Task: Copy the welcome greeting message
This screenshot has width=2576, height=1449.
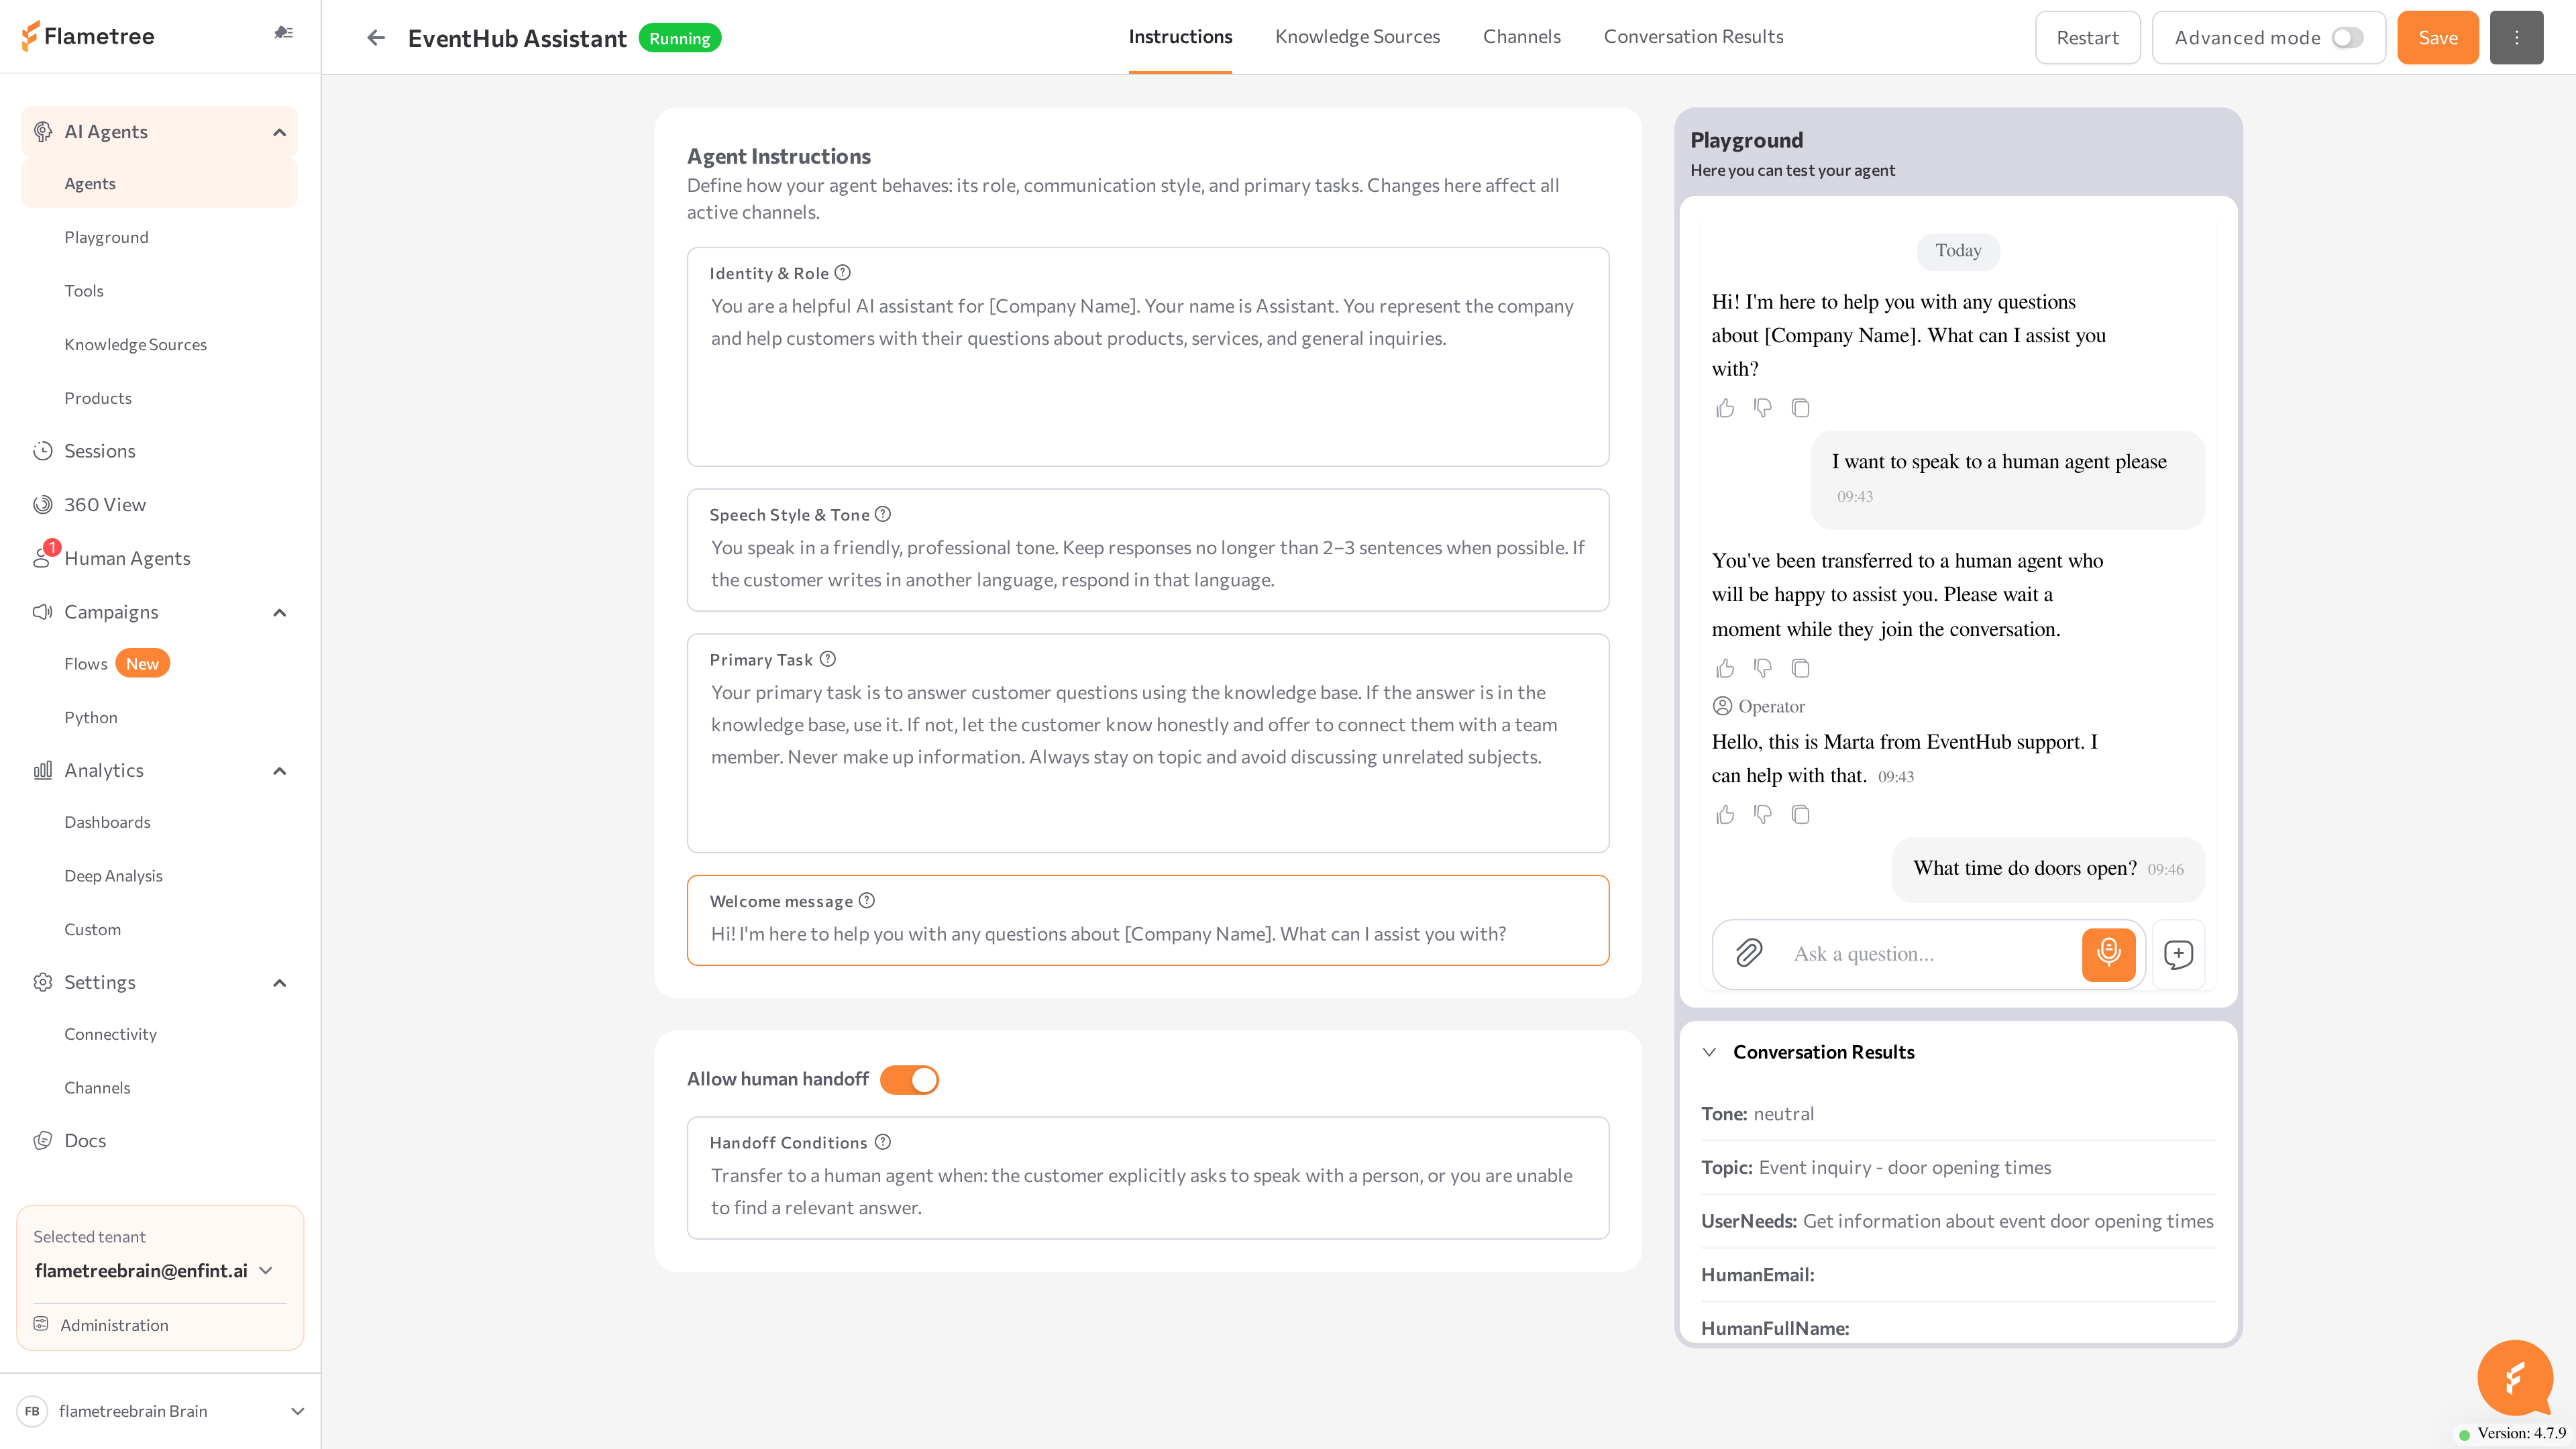Action: pyautogui.click(x=1801, y=408)
